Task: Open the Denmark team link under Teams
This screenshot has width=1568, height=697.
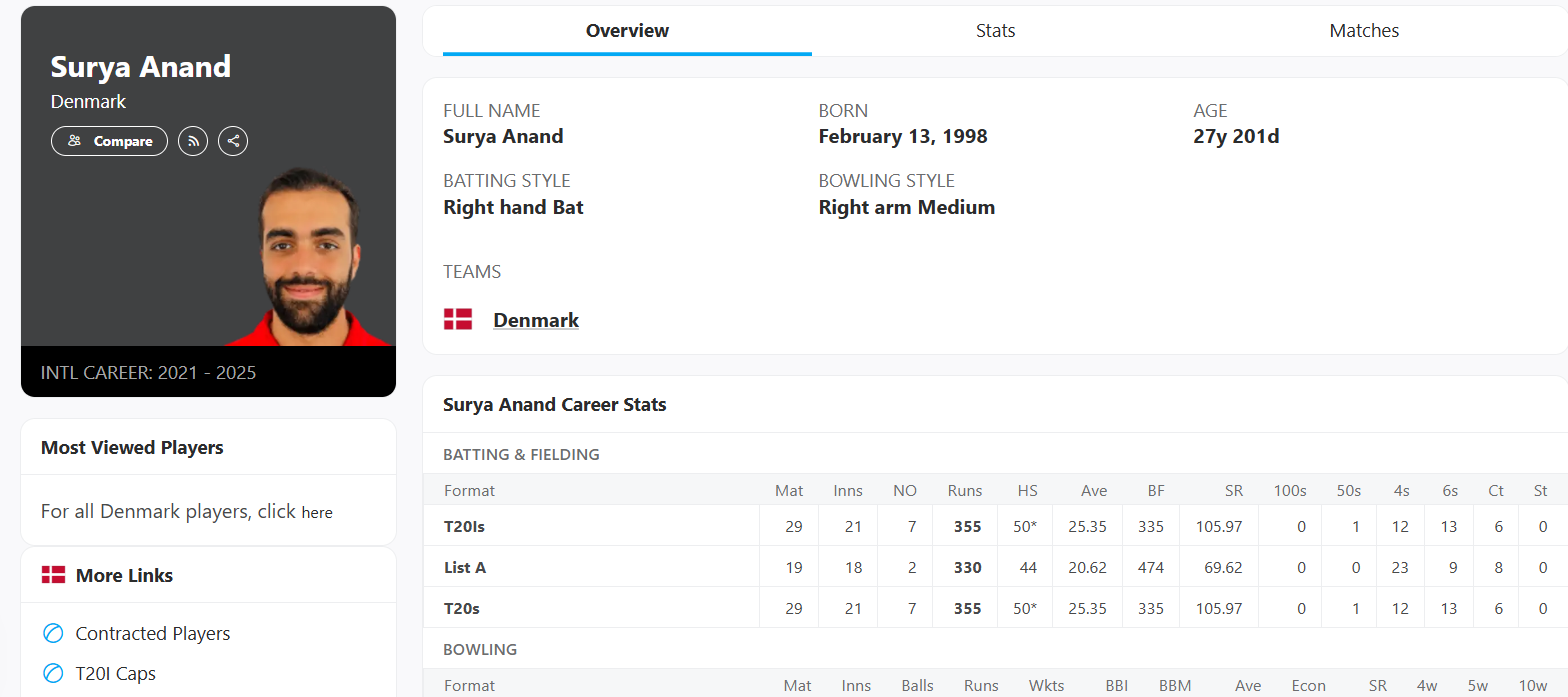Action: click(x=536, y=320)
